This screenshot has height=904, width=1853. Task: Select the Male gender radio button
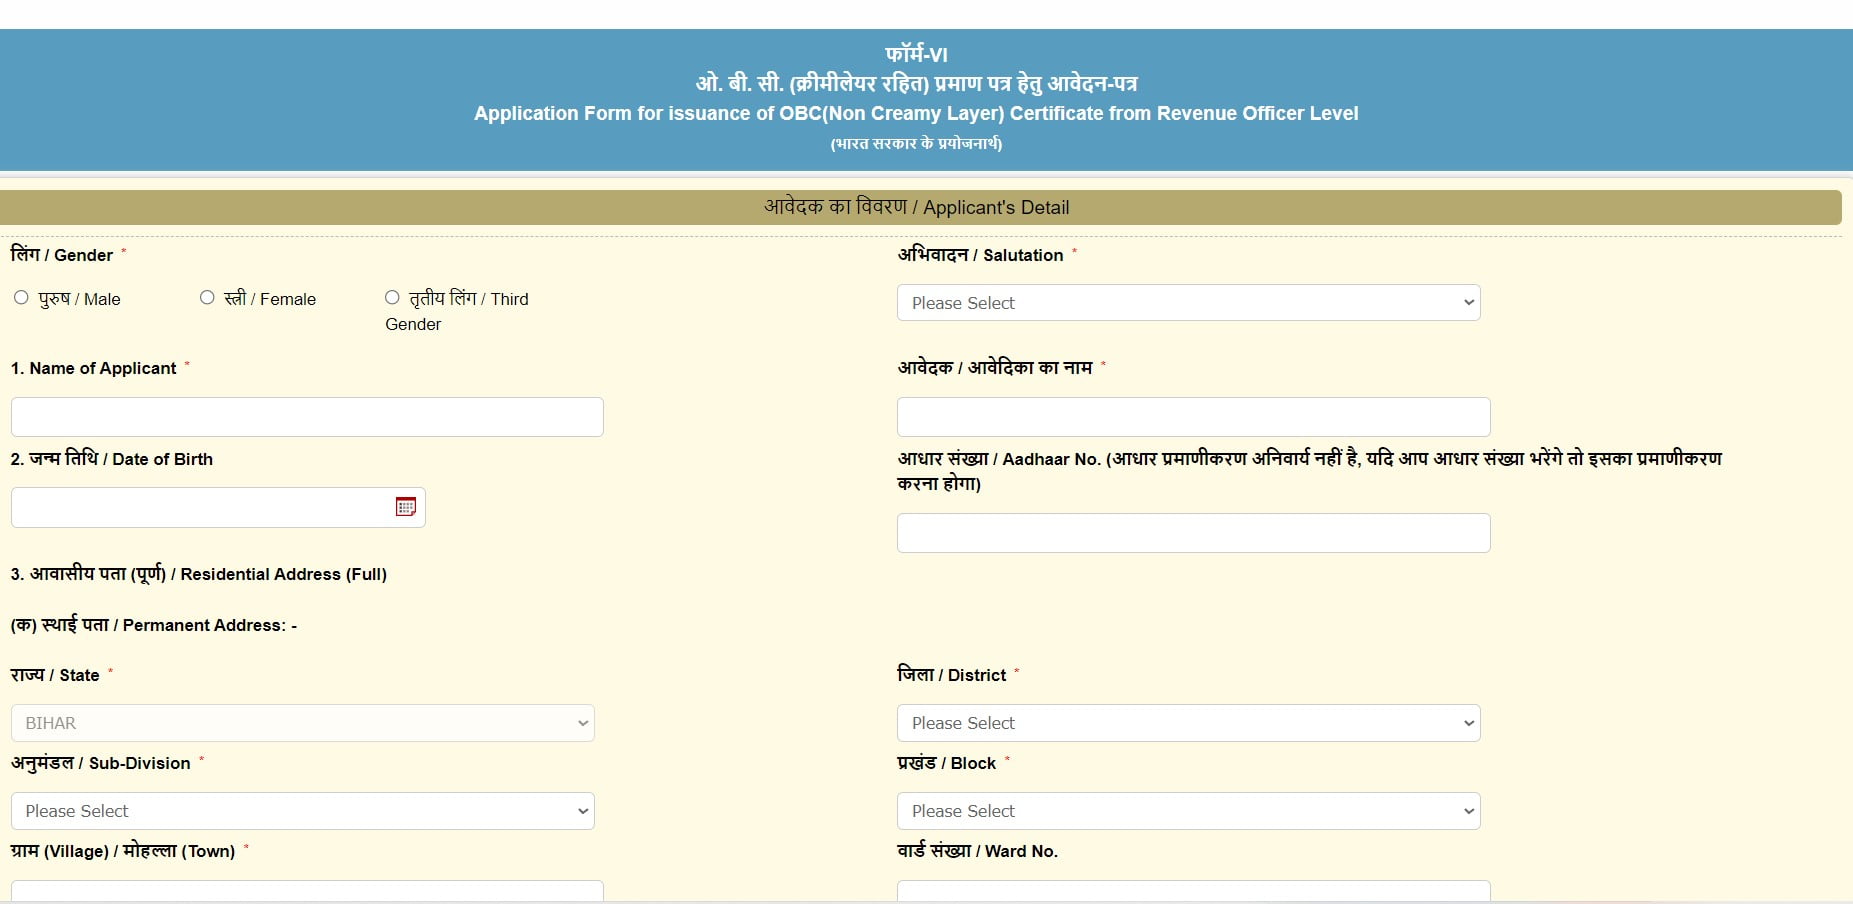[x=21, y=298]
